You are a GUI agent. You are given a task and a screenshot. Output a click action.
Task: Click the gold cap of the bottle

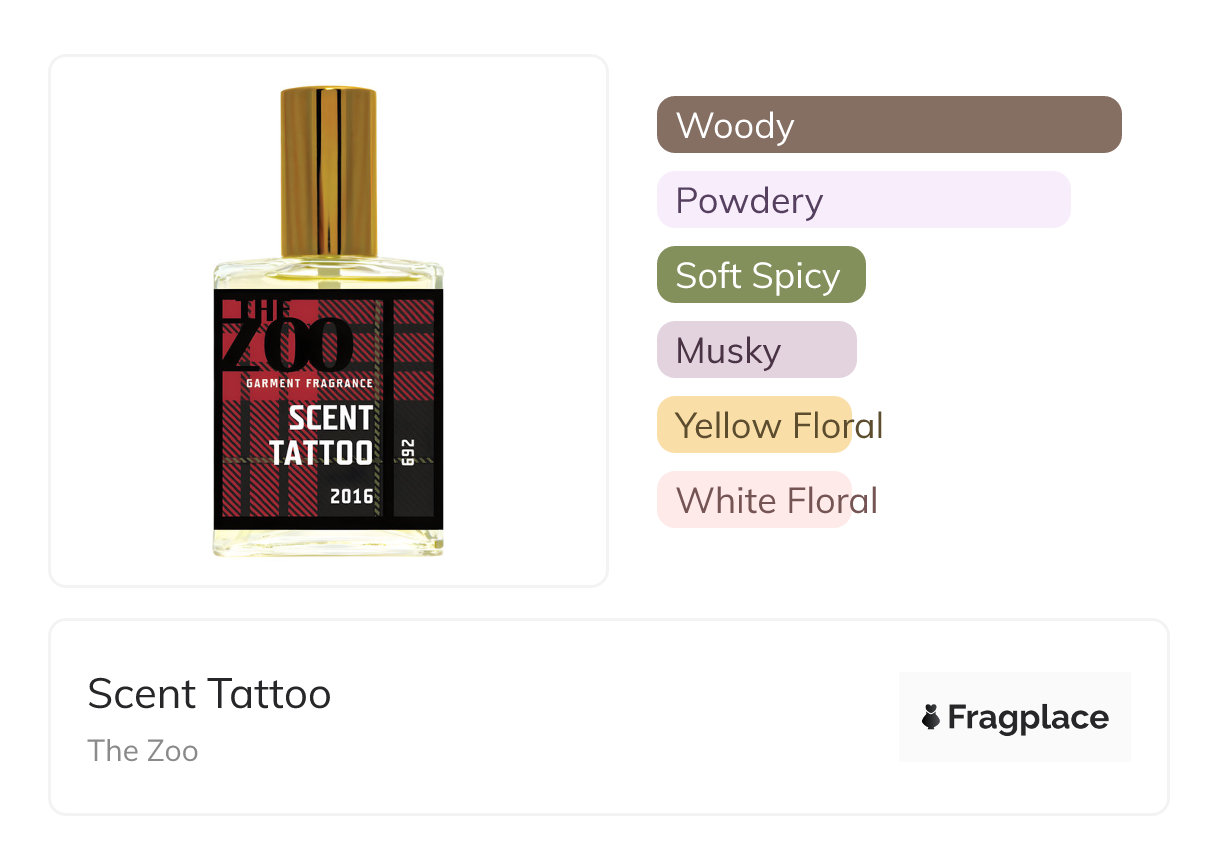pos(328,170)
